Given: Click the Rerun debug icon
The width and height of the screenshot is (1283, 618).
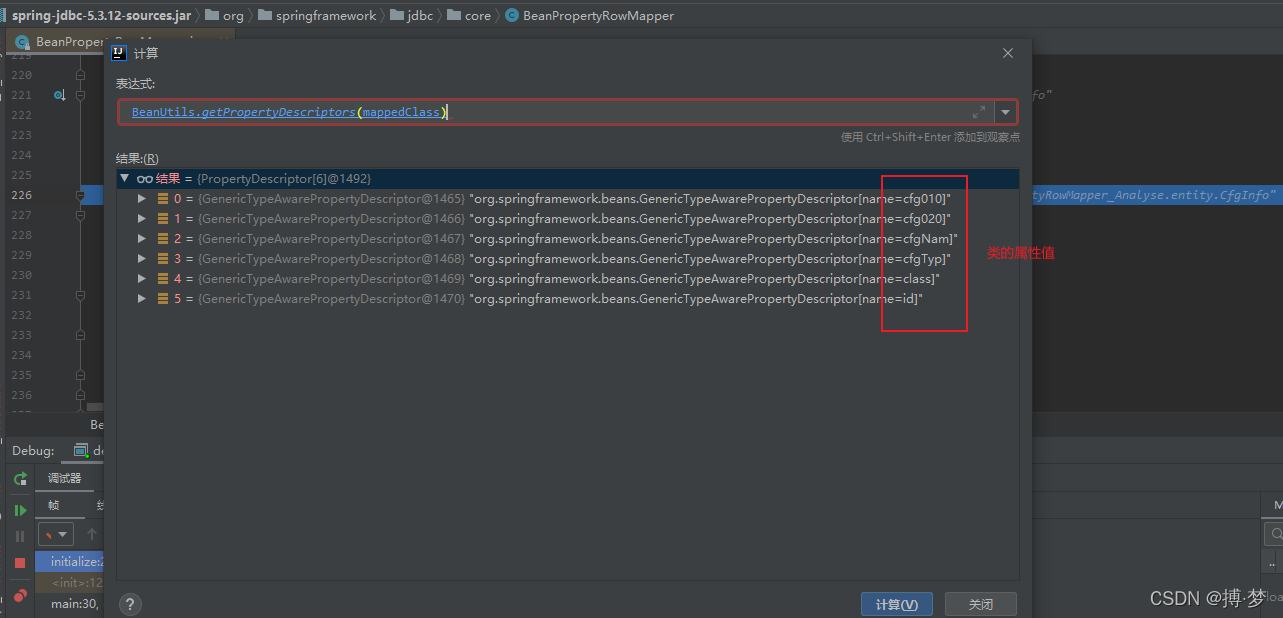Looking at the screenshot, I should pyautogui.click(x=20, y=480).
